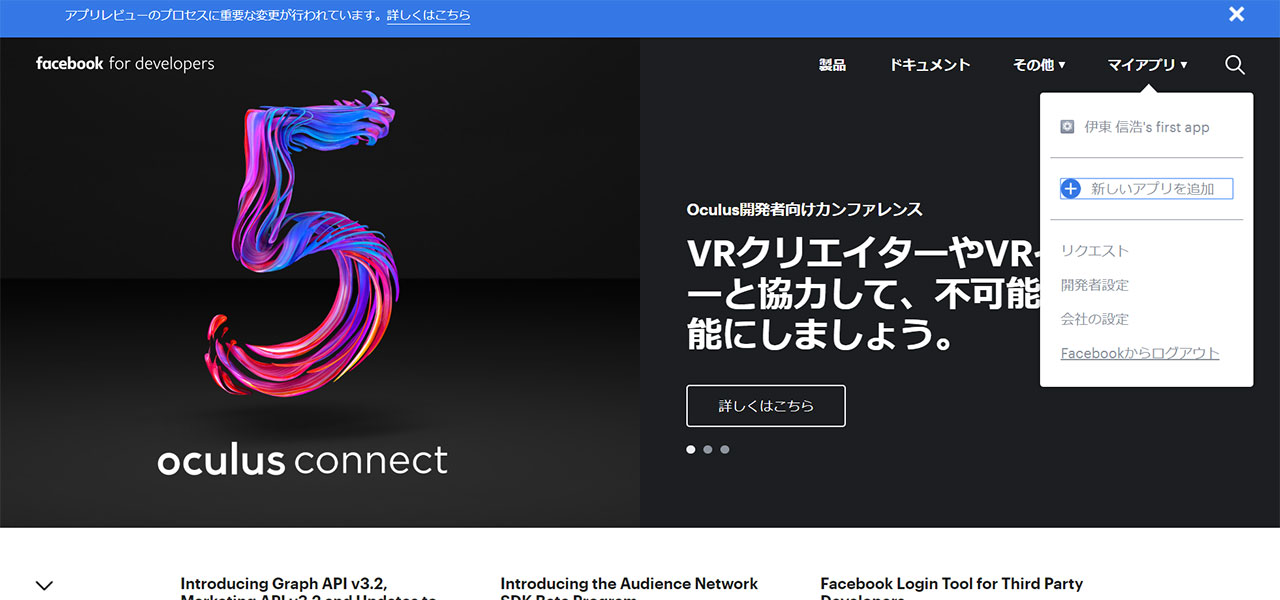Select the third carousel dot
Screen dimensions: 1280x600
(724, 449)
